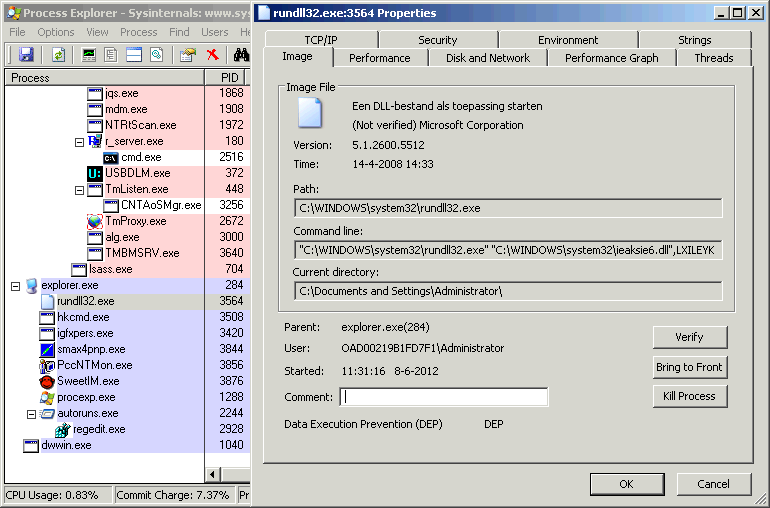Click the USBDLM.exe icon
770x508 pixels.
pos(94,173)
